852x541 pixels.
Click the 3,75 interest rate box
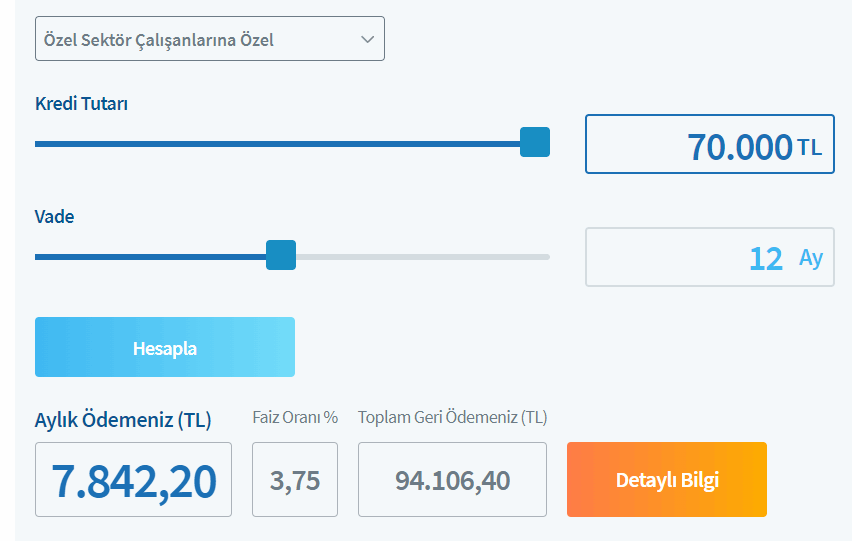[x=294, y=481]
